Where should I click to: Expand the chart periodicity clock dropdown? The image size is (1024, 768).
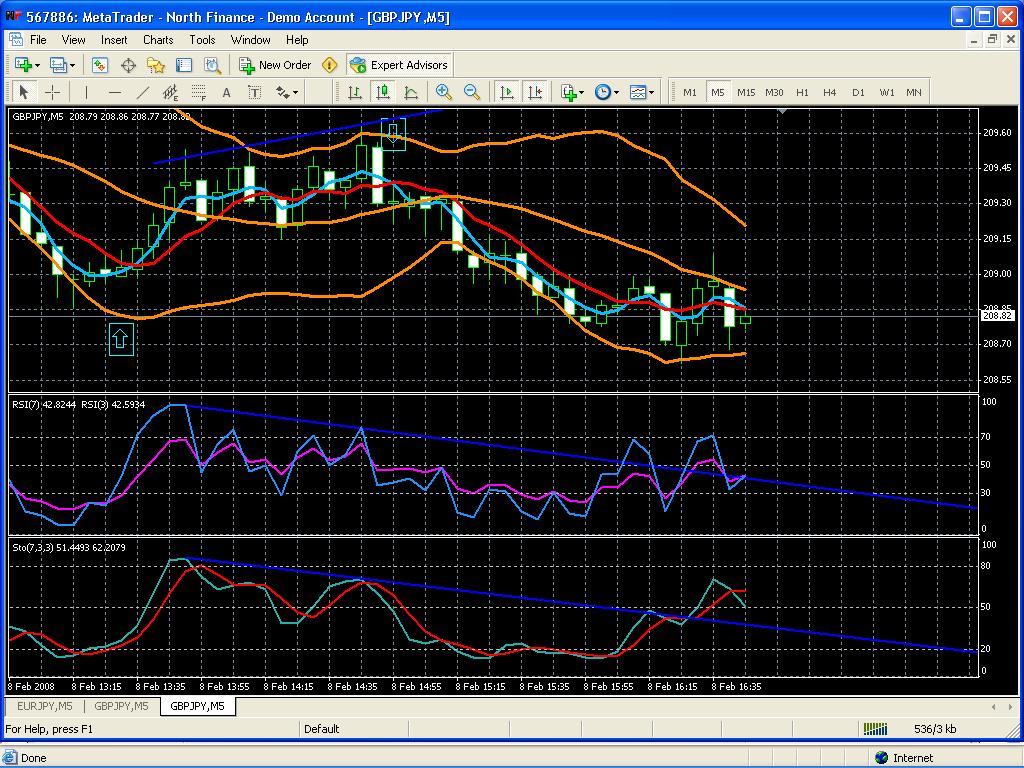click(x=616, y=92)
